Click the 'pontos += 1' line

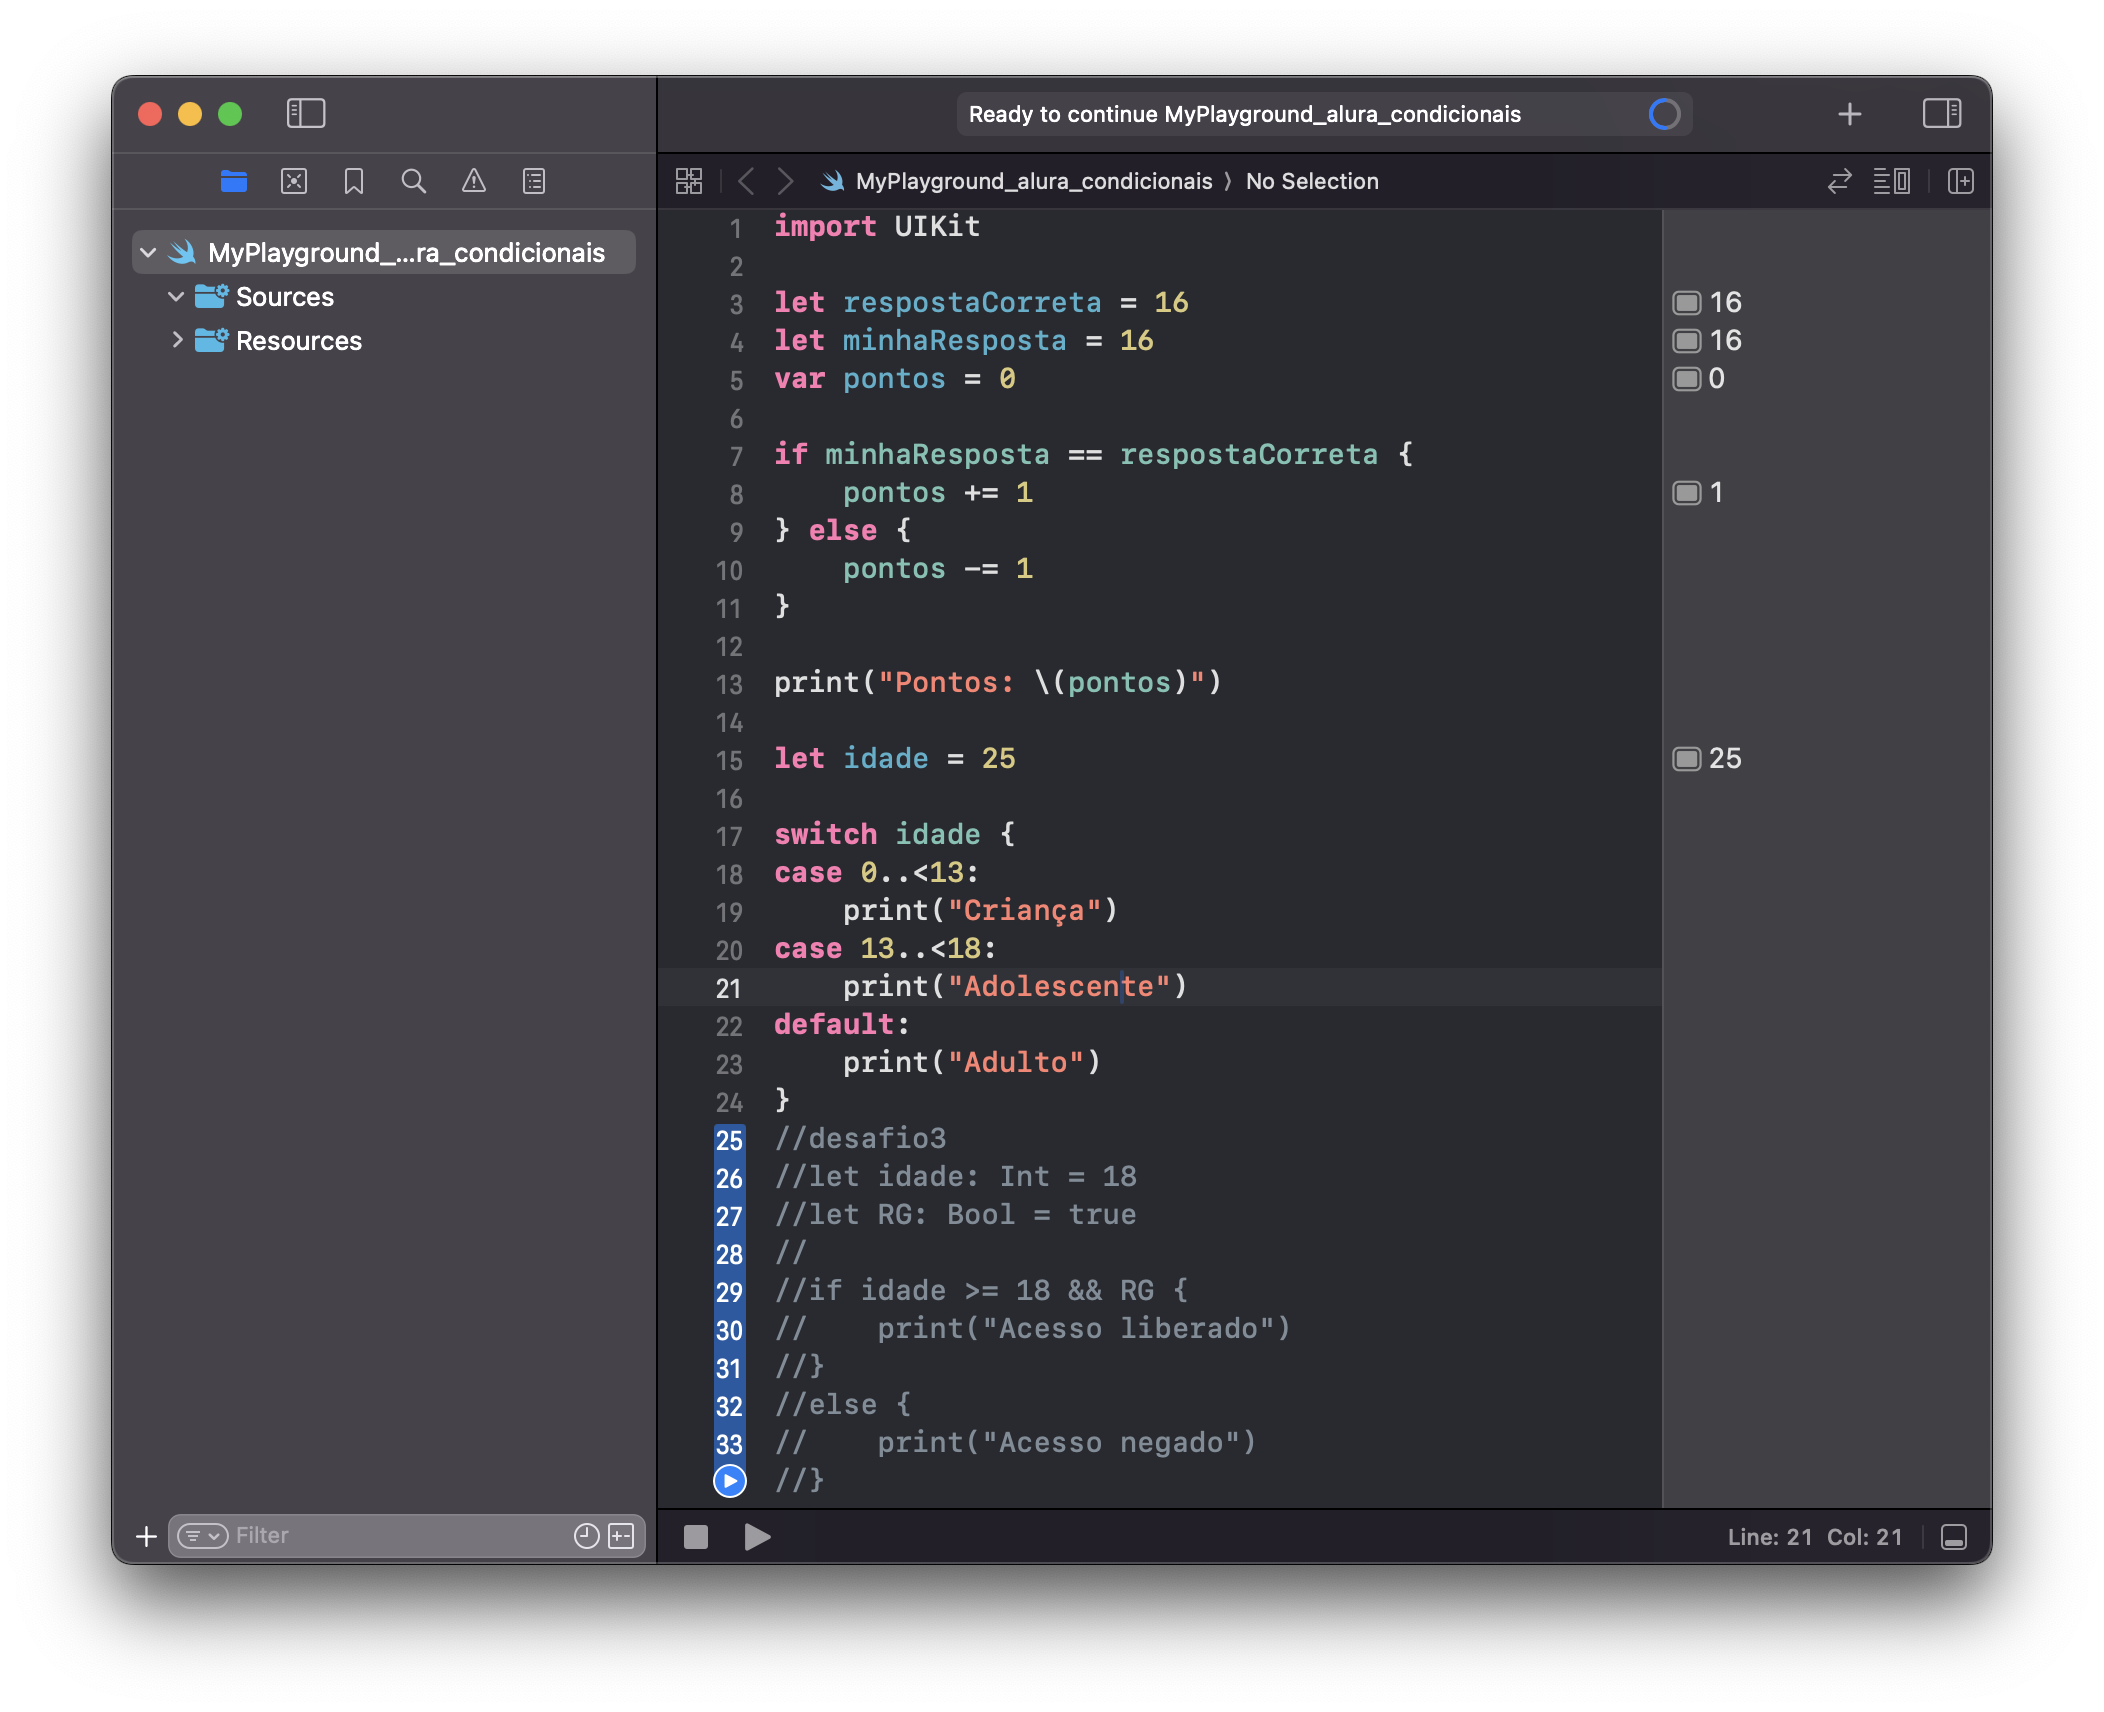938,492
